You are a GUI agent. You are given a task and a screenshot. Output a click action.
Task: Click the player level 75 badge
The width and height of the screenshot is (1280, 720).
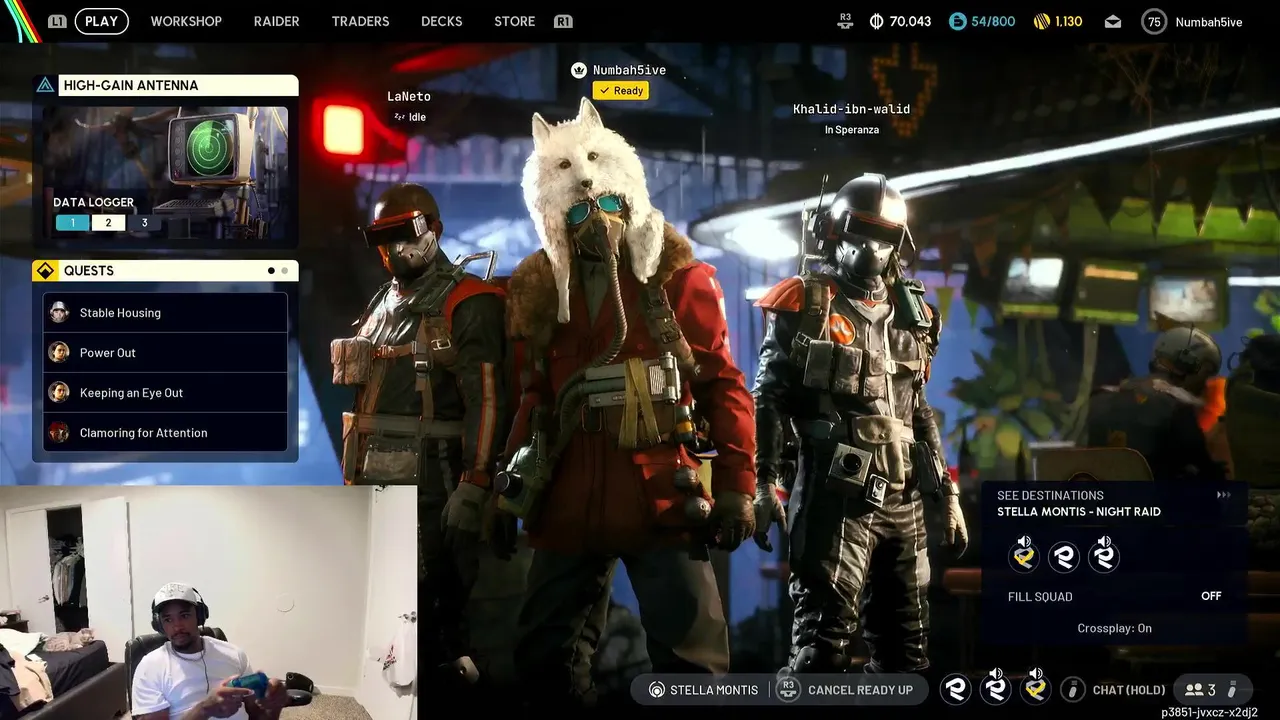click(x=1154, y=22)
